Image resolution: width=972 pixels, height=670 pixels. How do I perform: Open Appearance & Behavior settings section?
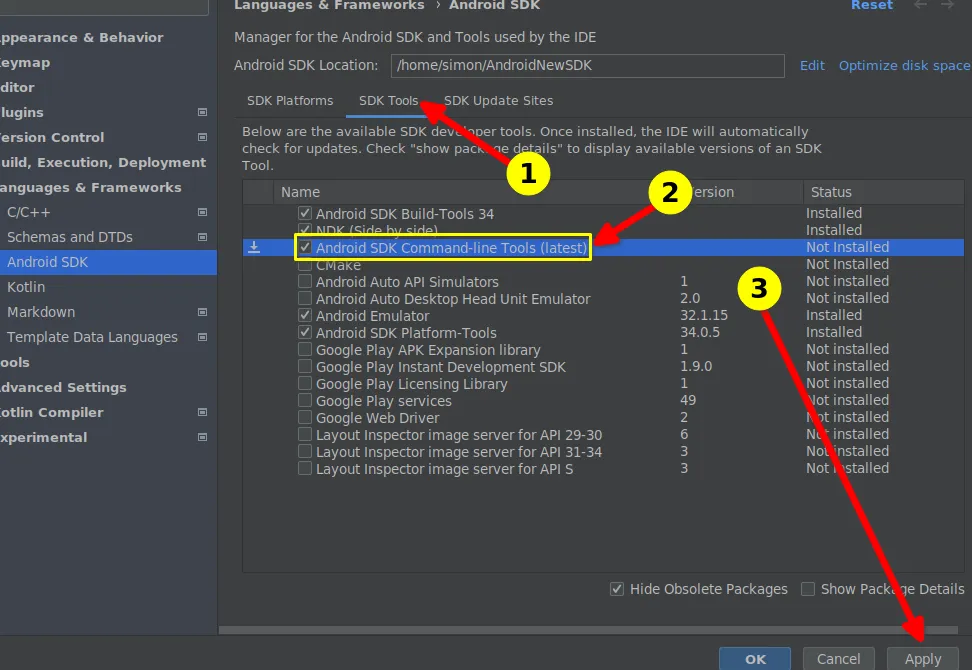(x=82, y=37)
